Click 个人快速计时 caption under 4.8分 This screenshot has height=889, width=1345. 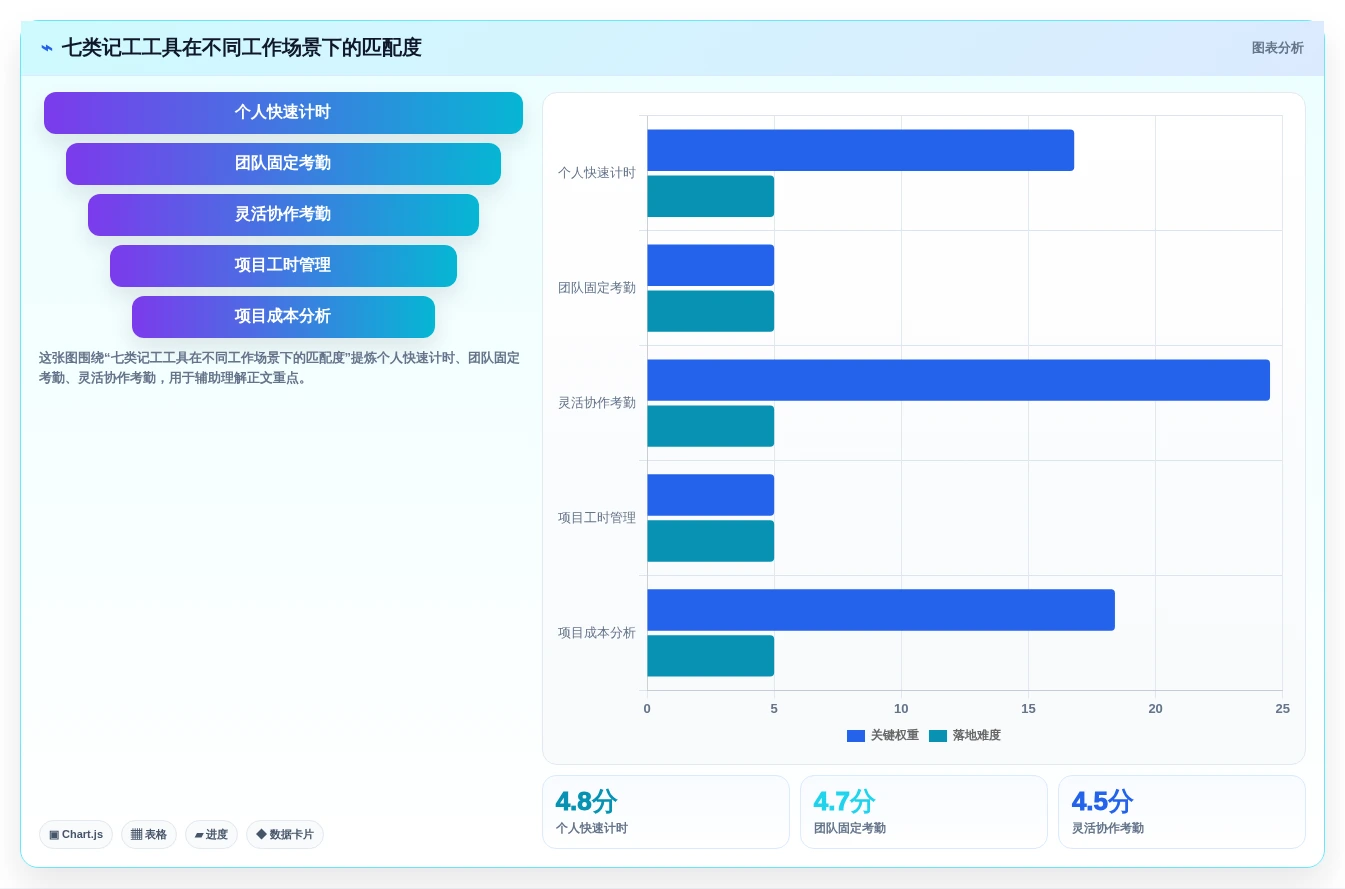[x=592, y=829]
